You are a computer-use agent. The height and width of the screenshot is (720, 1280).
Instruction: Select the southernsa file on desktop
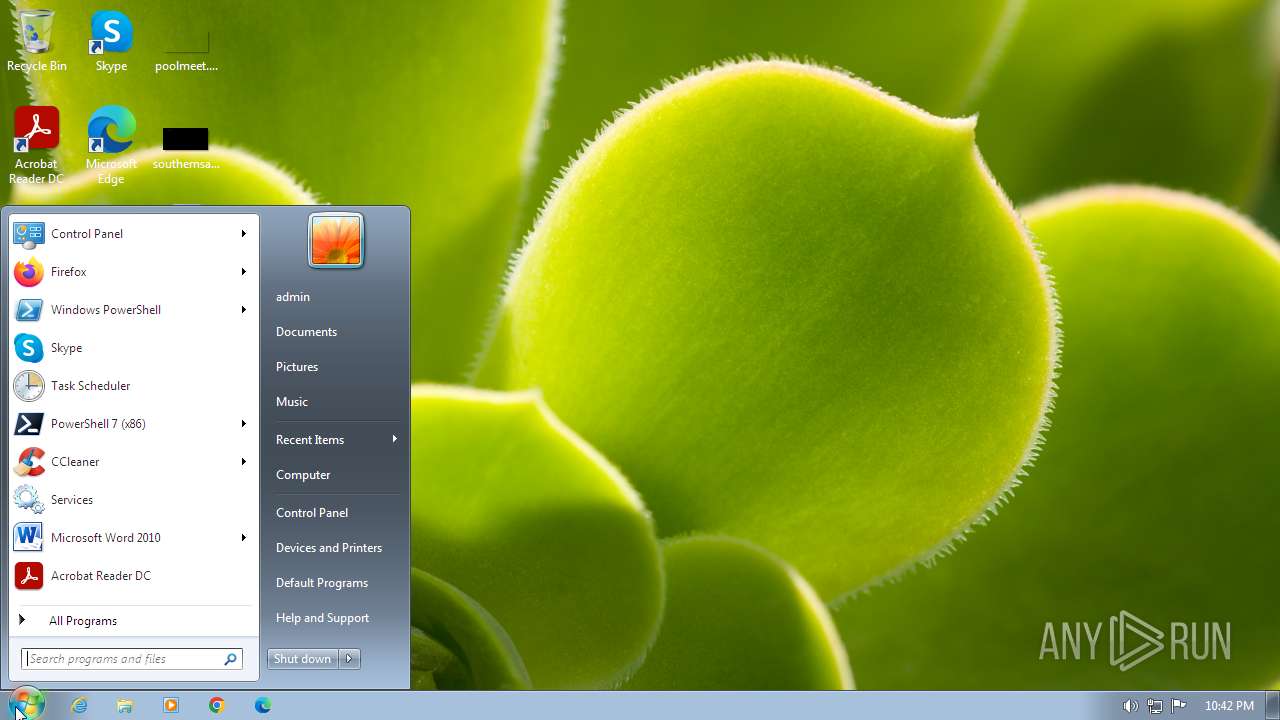pos(186,148)
